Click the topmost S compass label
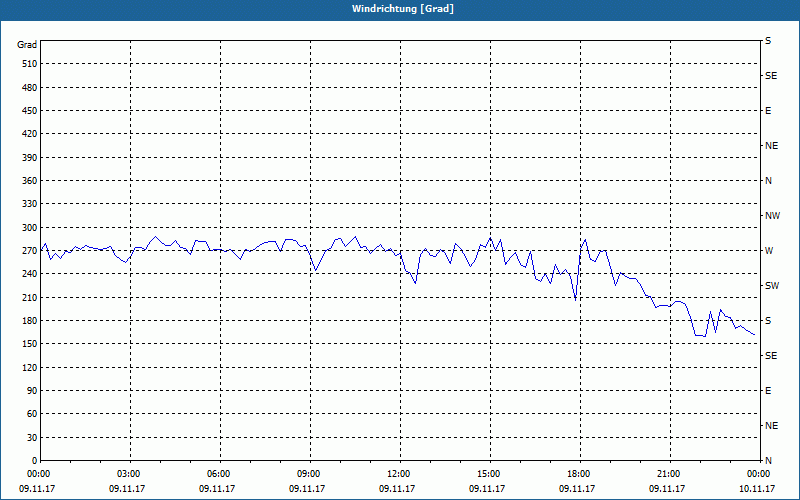The image size is (800, 500). click(x=768, y=41)
